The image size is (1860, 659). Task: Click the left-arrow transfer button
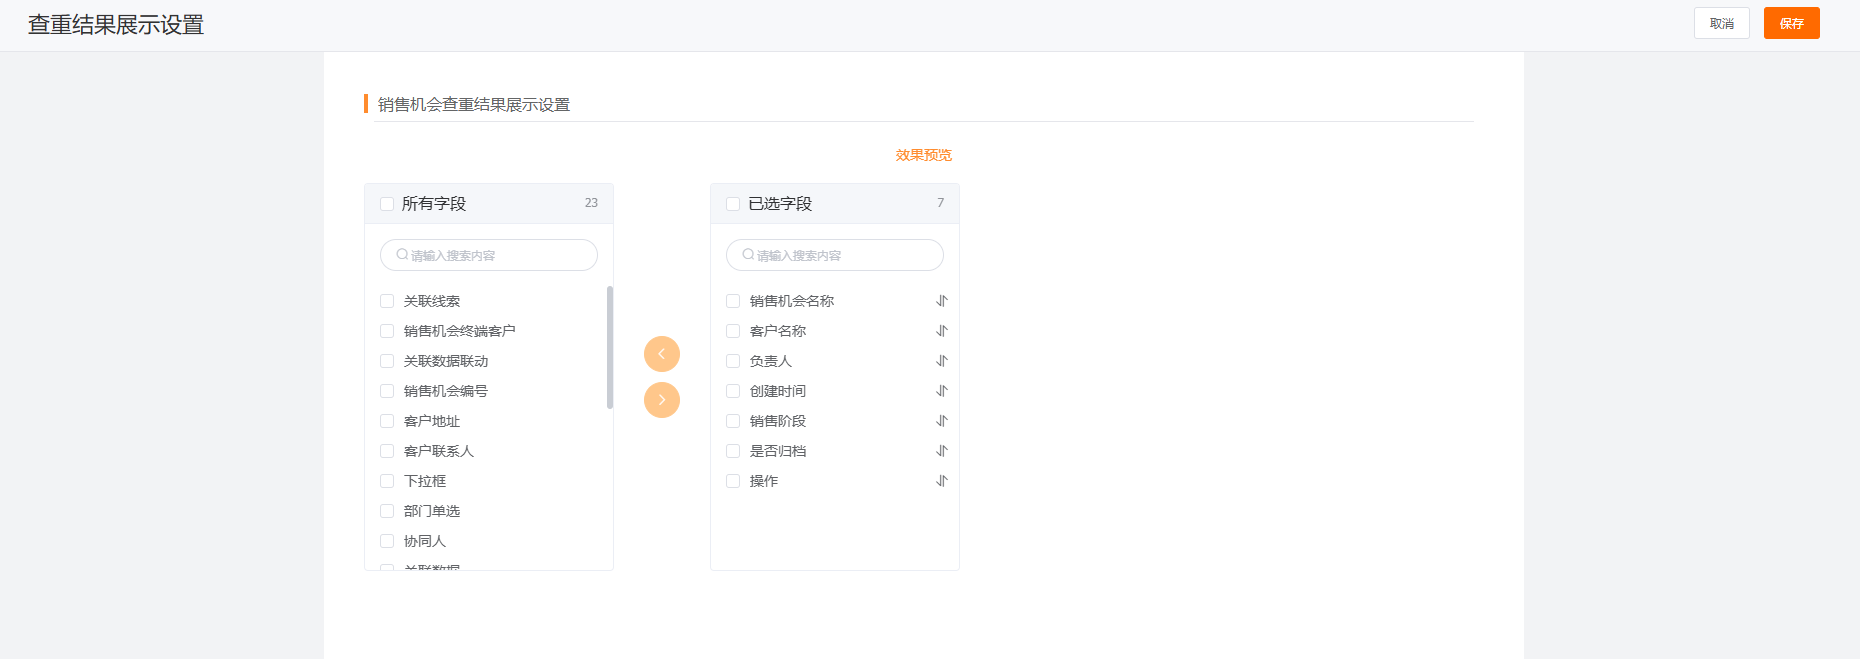tap(662, 354)
